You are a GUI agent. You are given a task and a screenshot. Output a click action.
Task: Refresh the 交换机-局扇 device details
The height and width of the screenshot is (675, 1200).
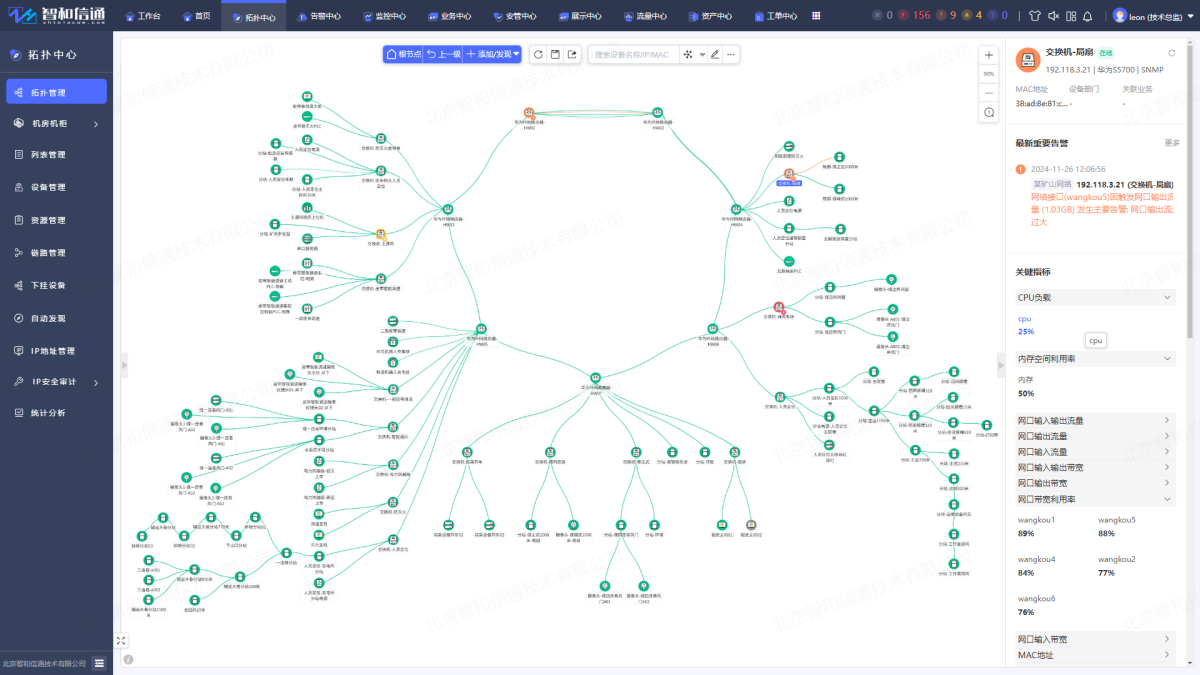pyautogui.click(x=1172, y=53)
